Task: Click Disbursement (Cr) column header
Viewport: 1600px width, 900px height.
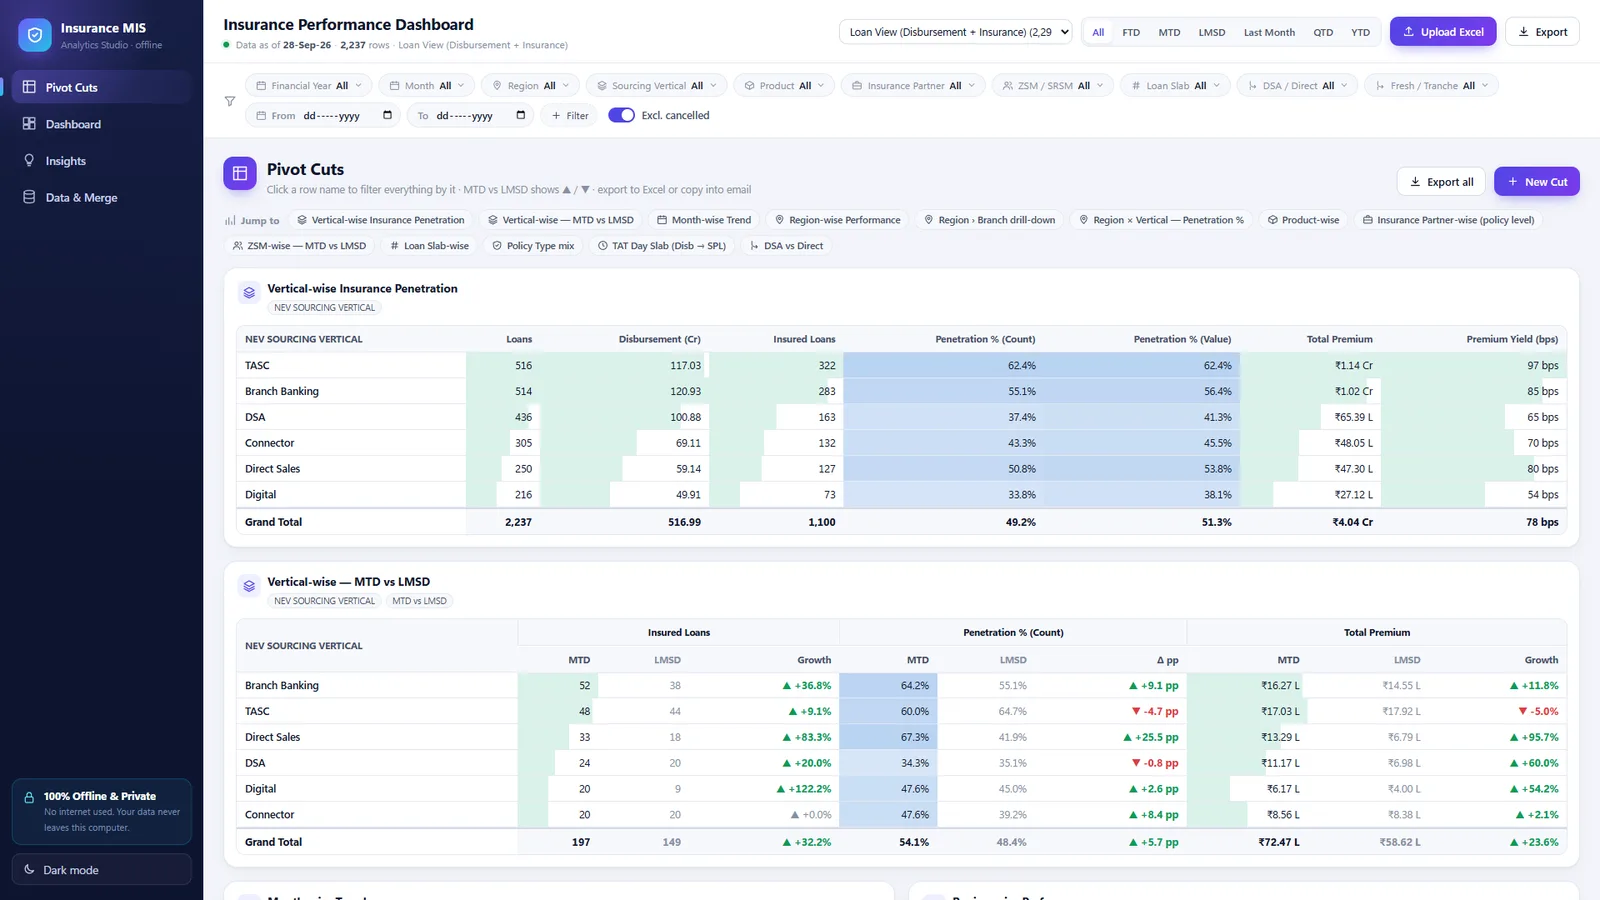Action: point(659,339)
